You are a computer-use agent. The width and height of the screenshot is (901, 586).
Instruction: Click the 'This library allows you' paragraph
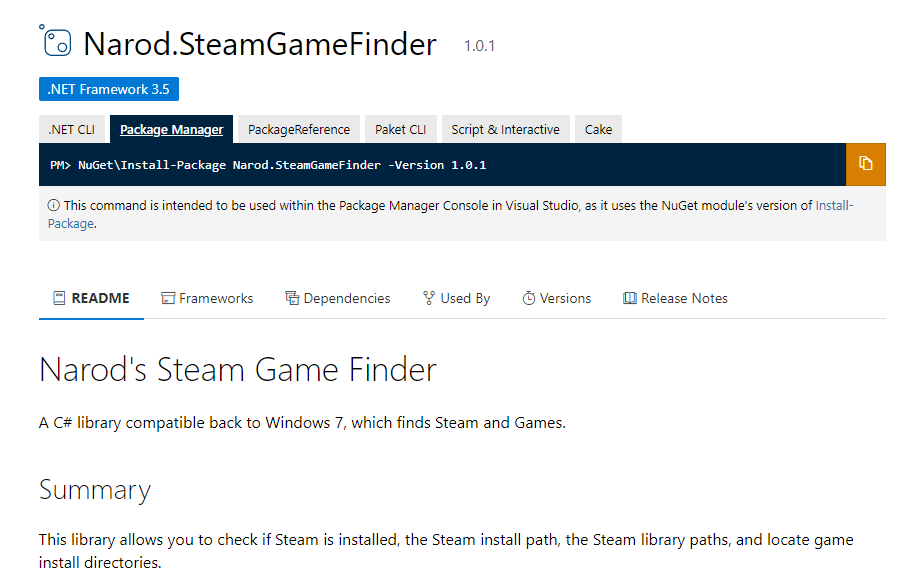pos(446,551)
